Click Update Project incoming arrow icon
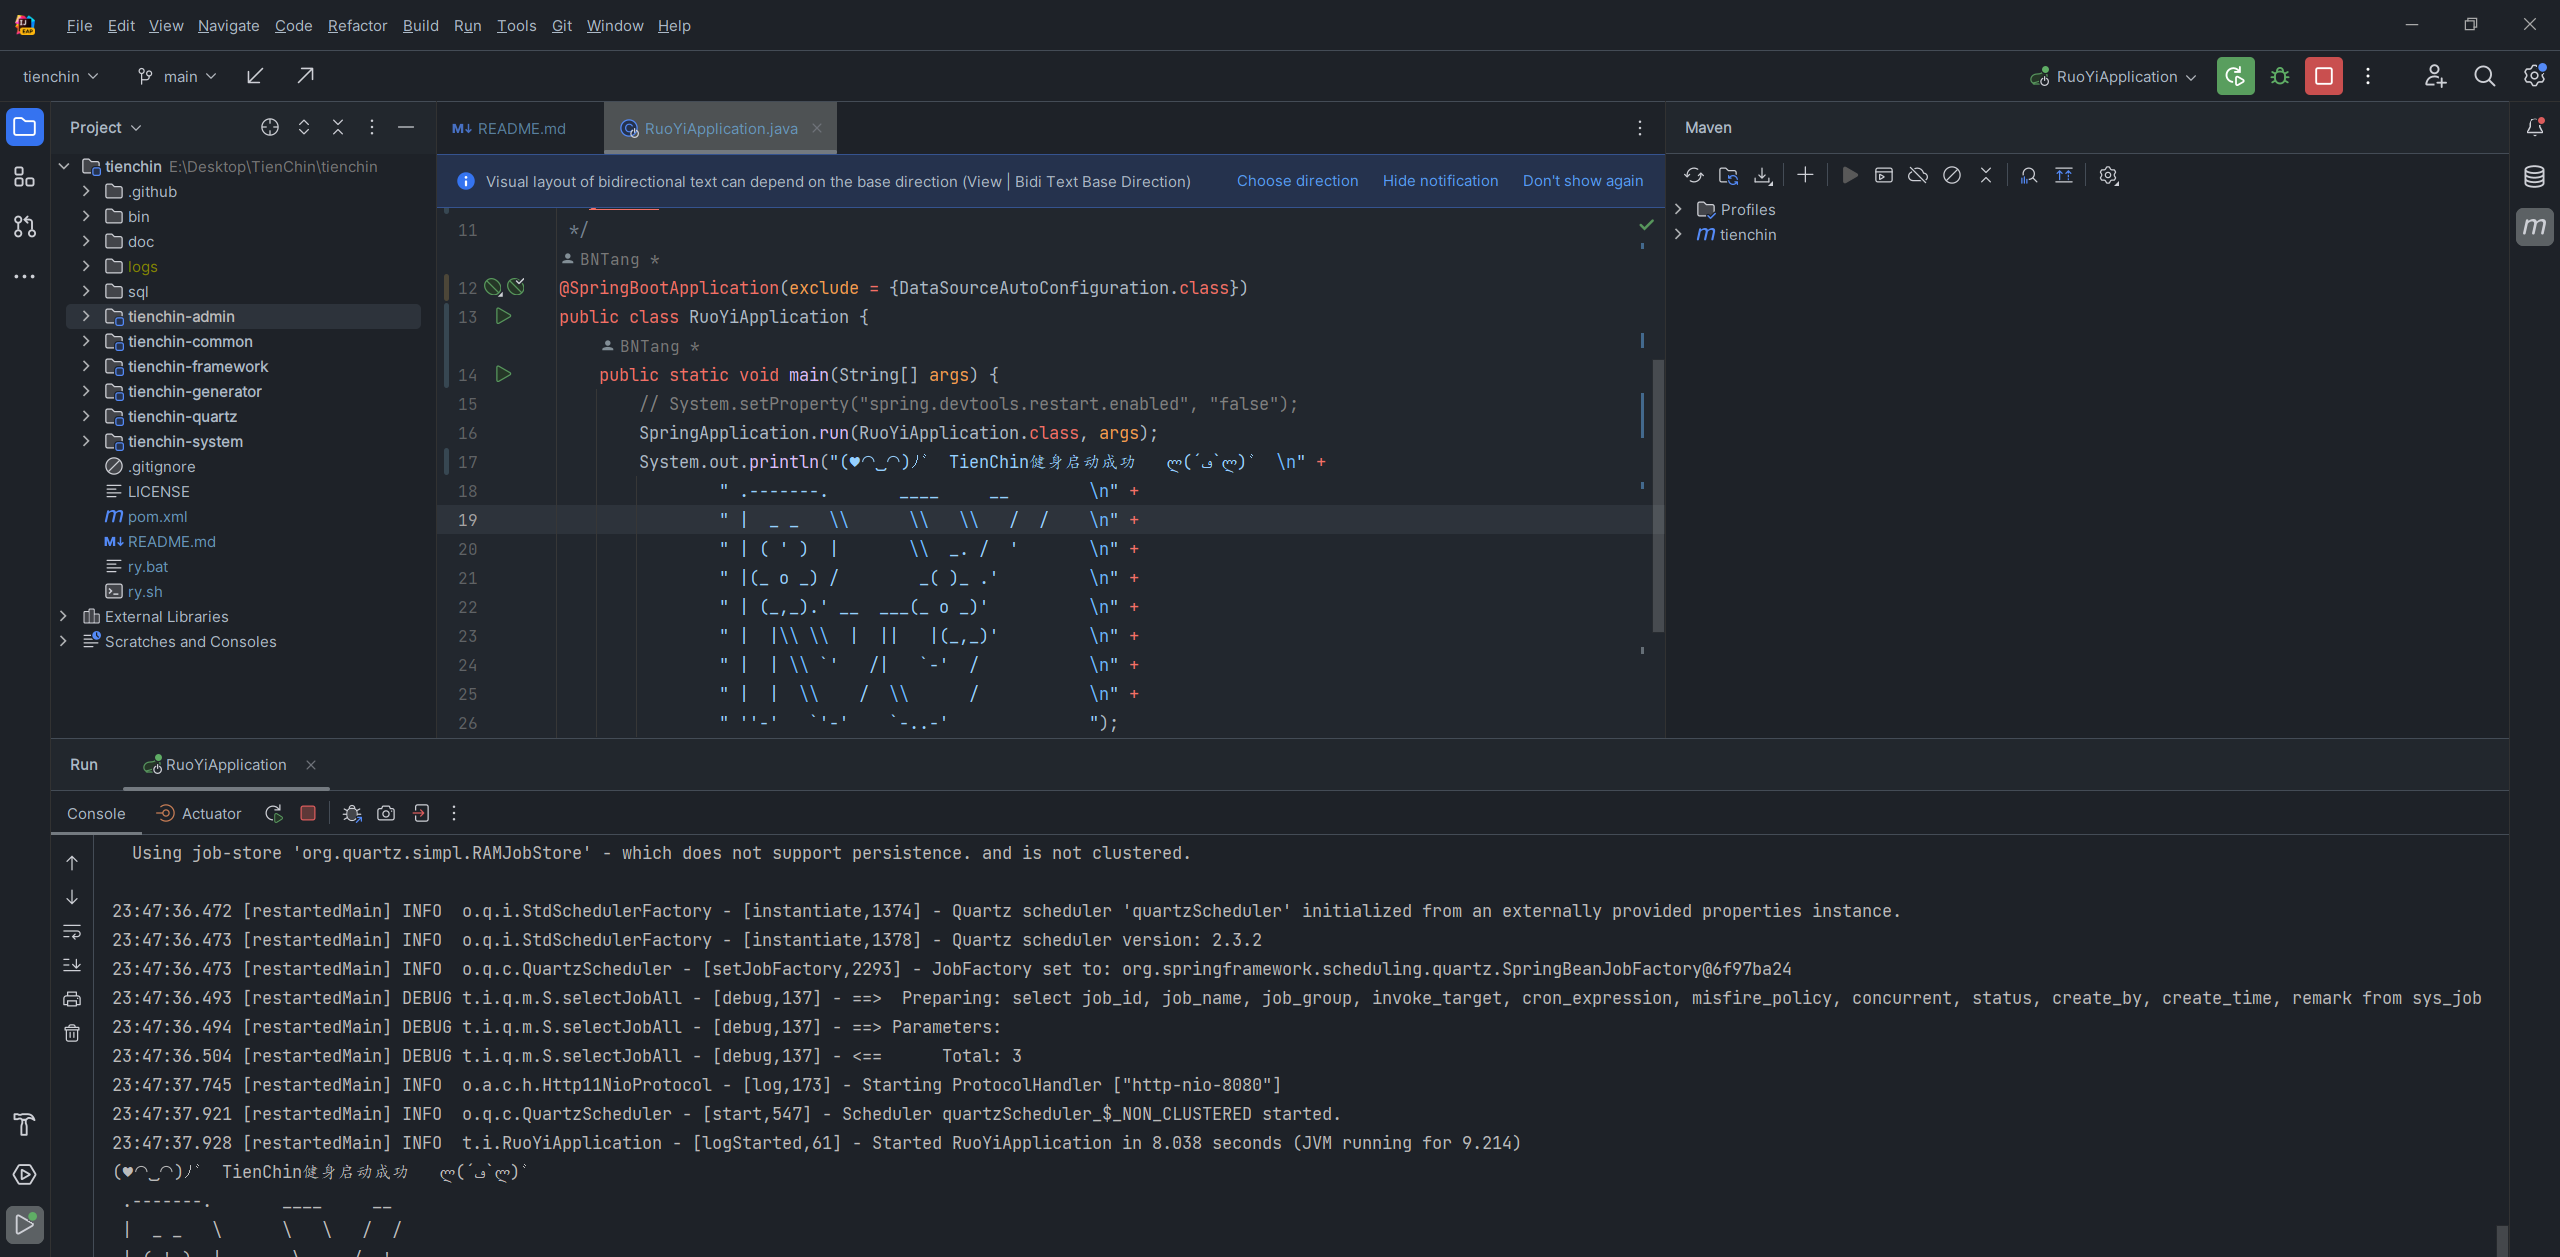This screenshot has height=1257, width=2560. click(x=255, y=76)
